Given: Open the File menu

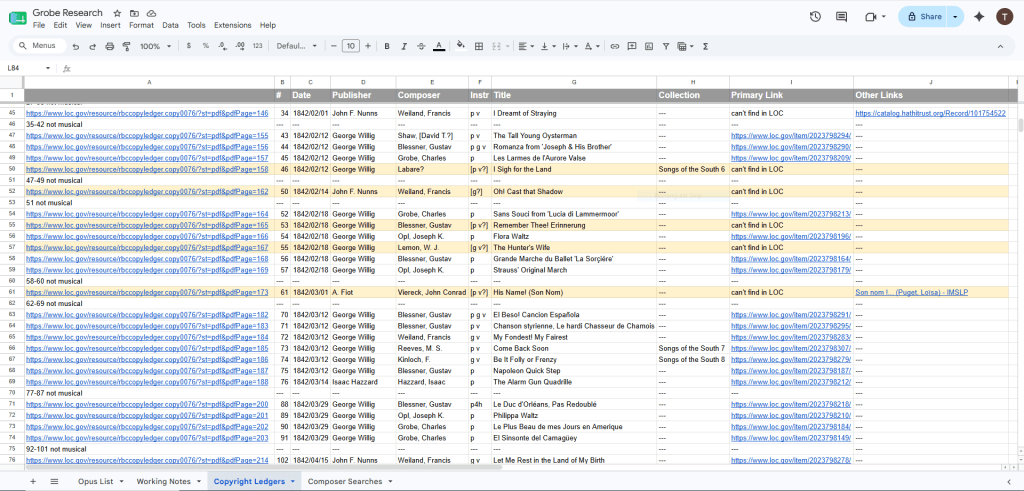Looking at the screenshot, I should (39, 25).
